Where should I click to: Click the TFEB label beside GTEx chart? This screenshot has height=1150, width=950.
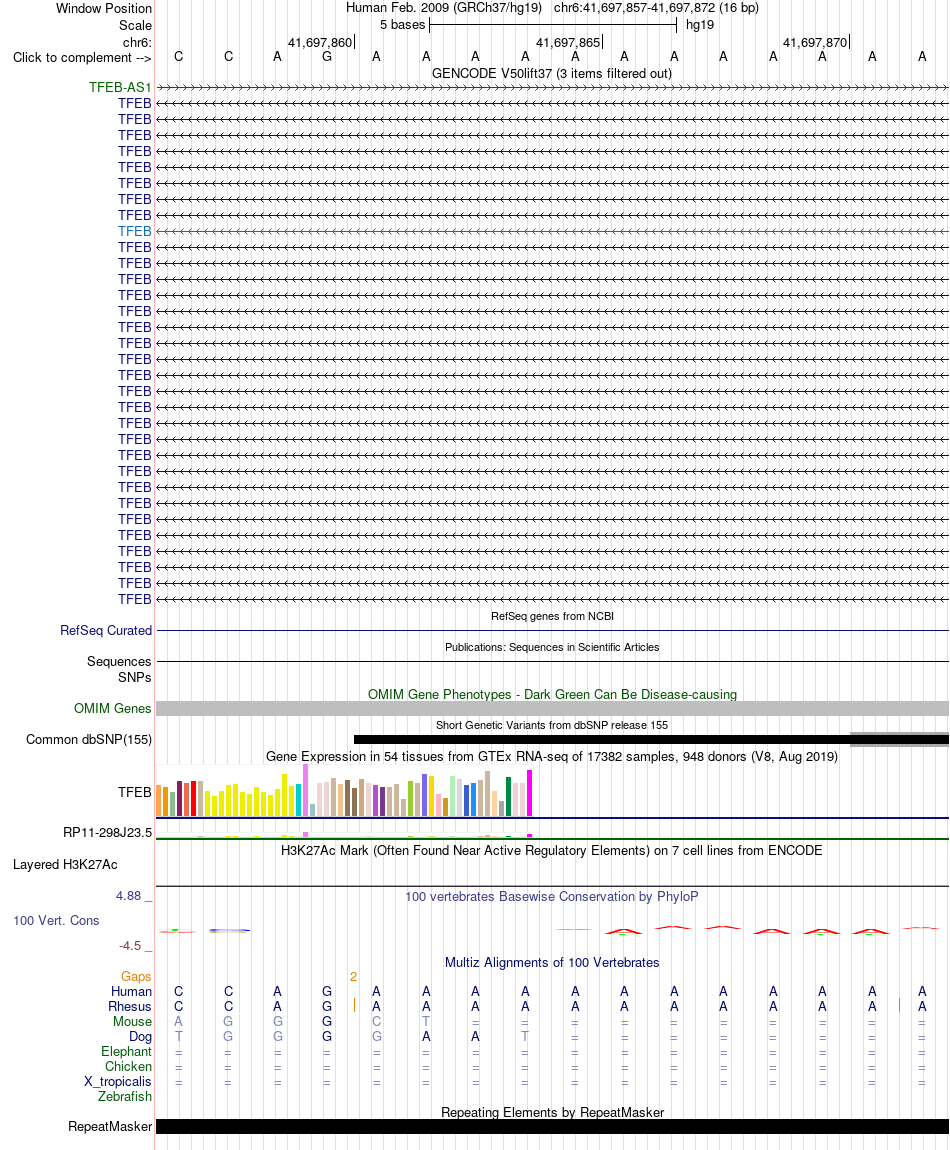135,792
